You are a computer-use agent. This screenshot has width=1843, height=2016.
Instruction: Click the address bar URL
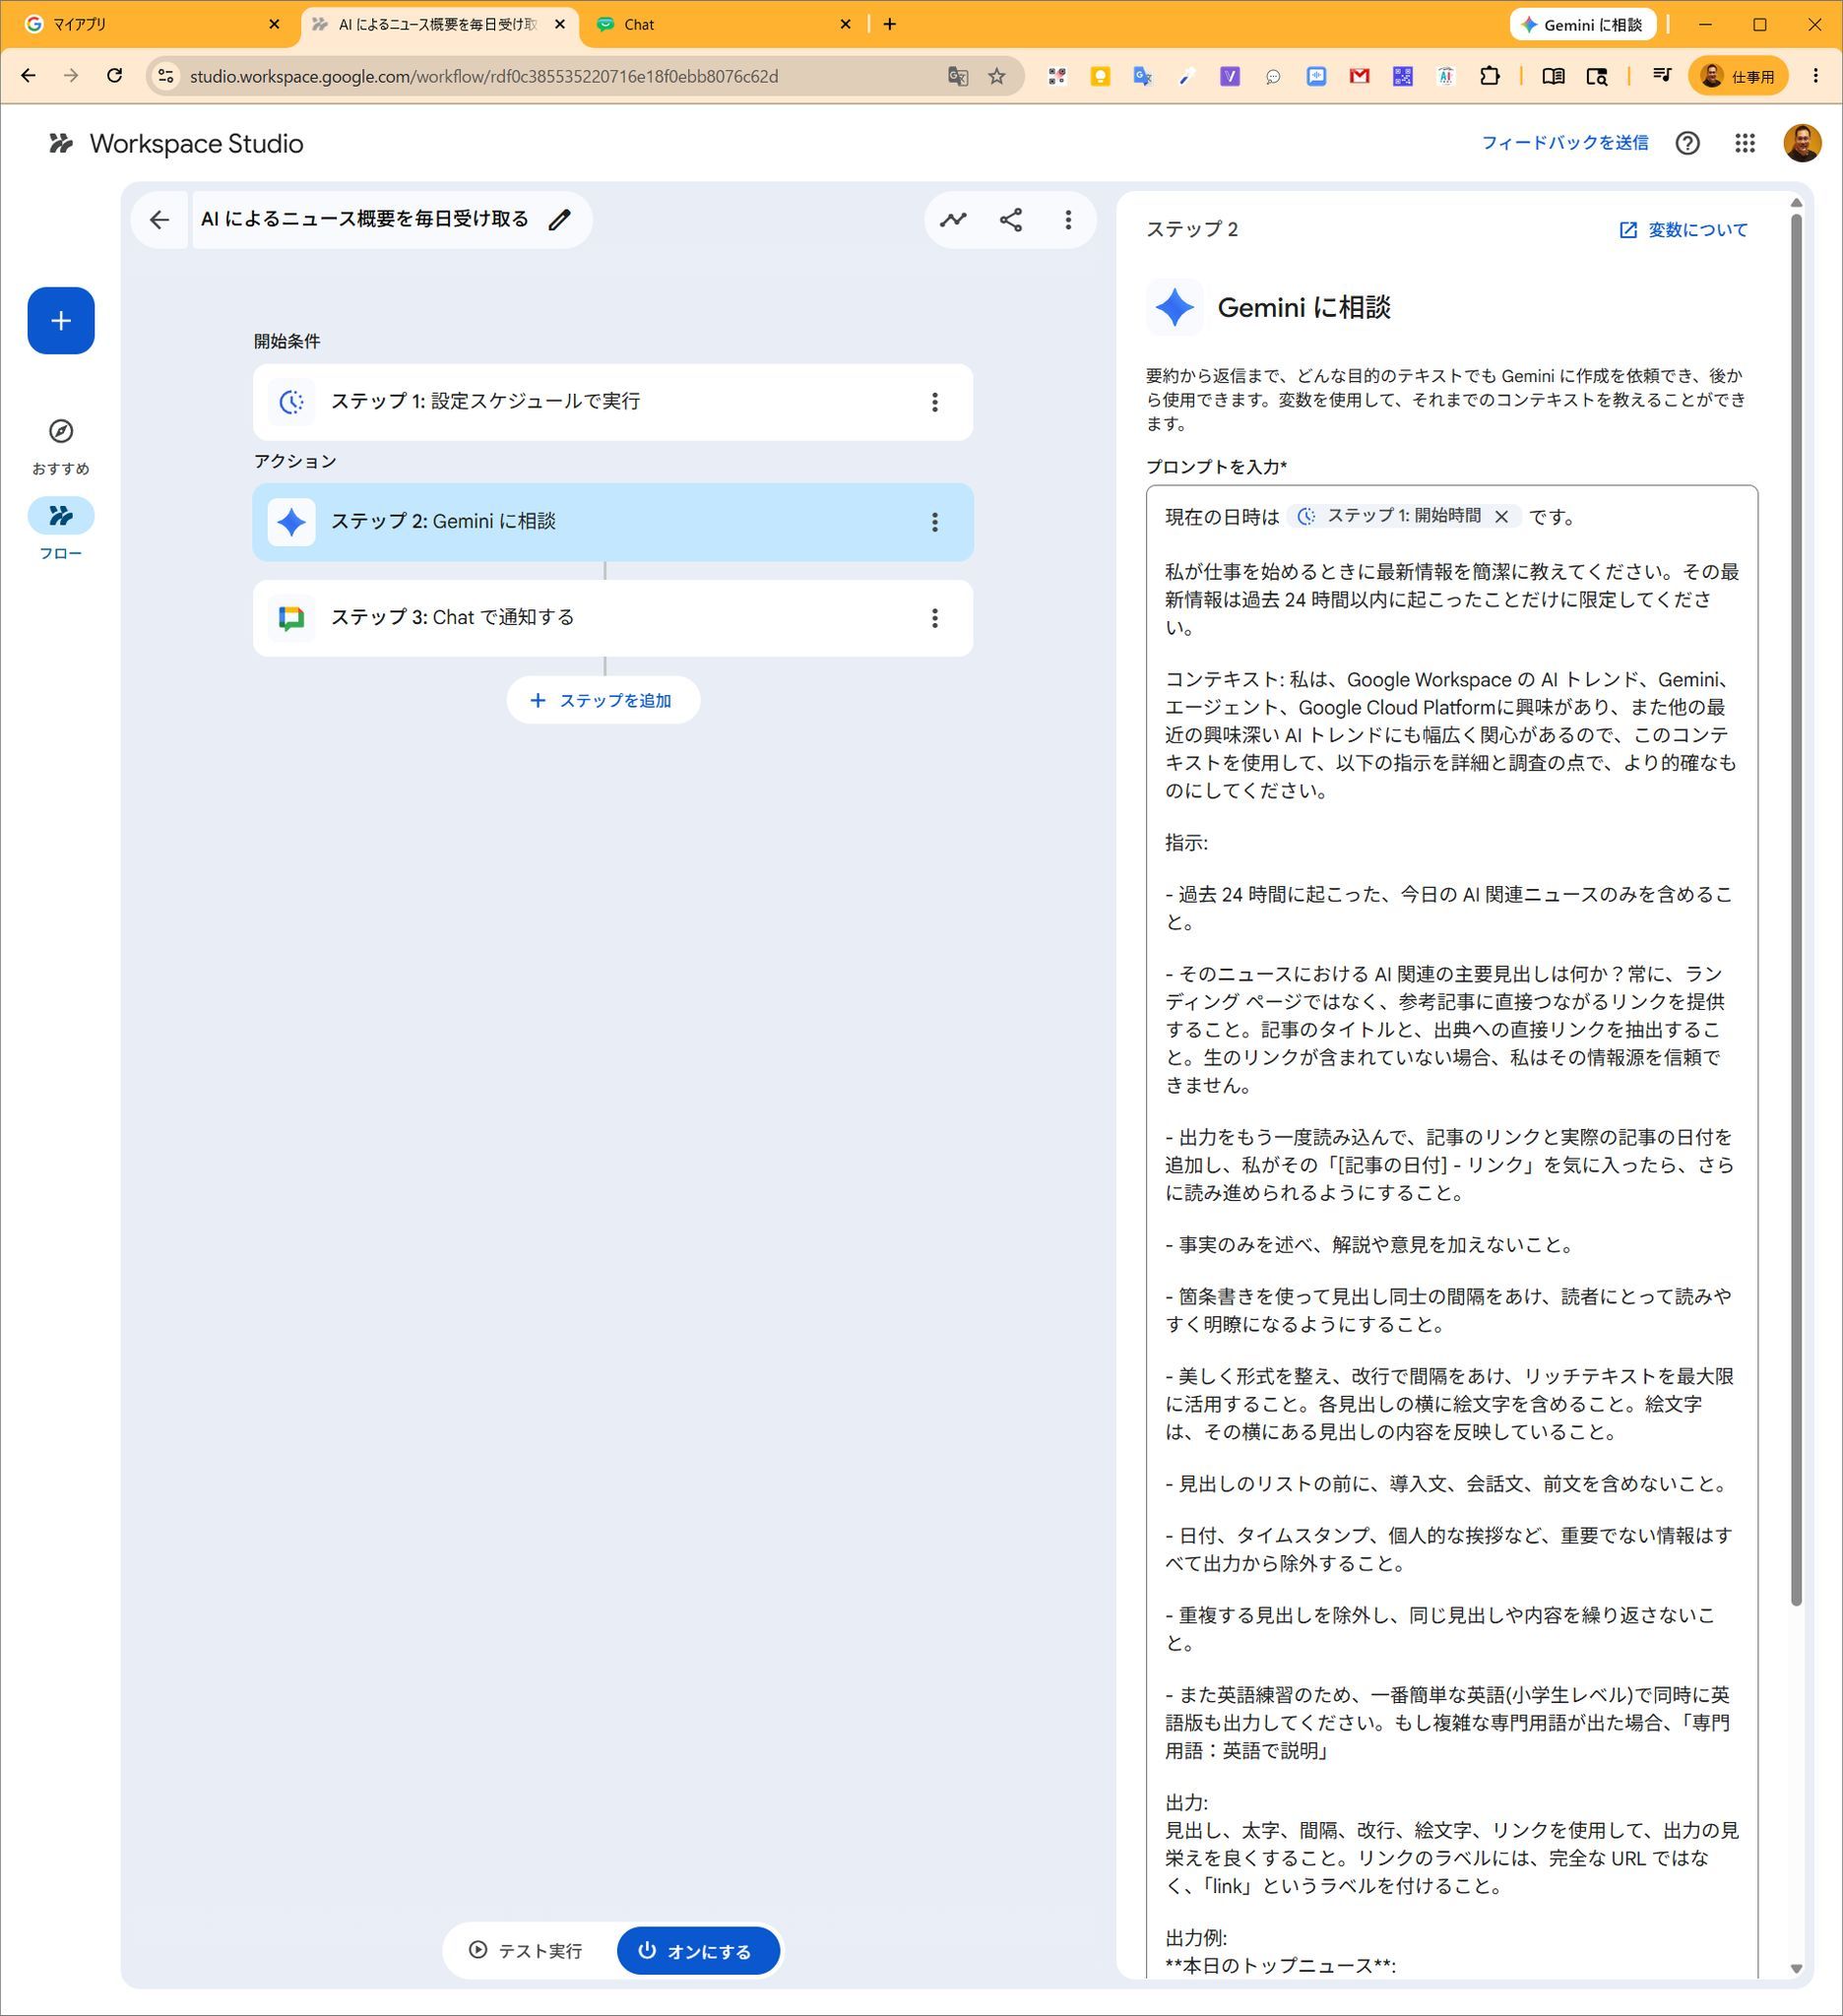(484, 77)
